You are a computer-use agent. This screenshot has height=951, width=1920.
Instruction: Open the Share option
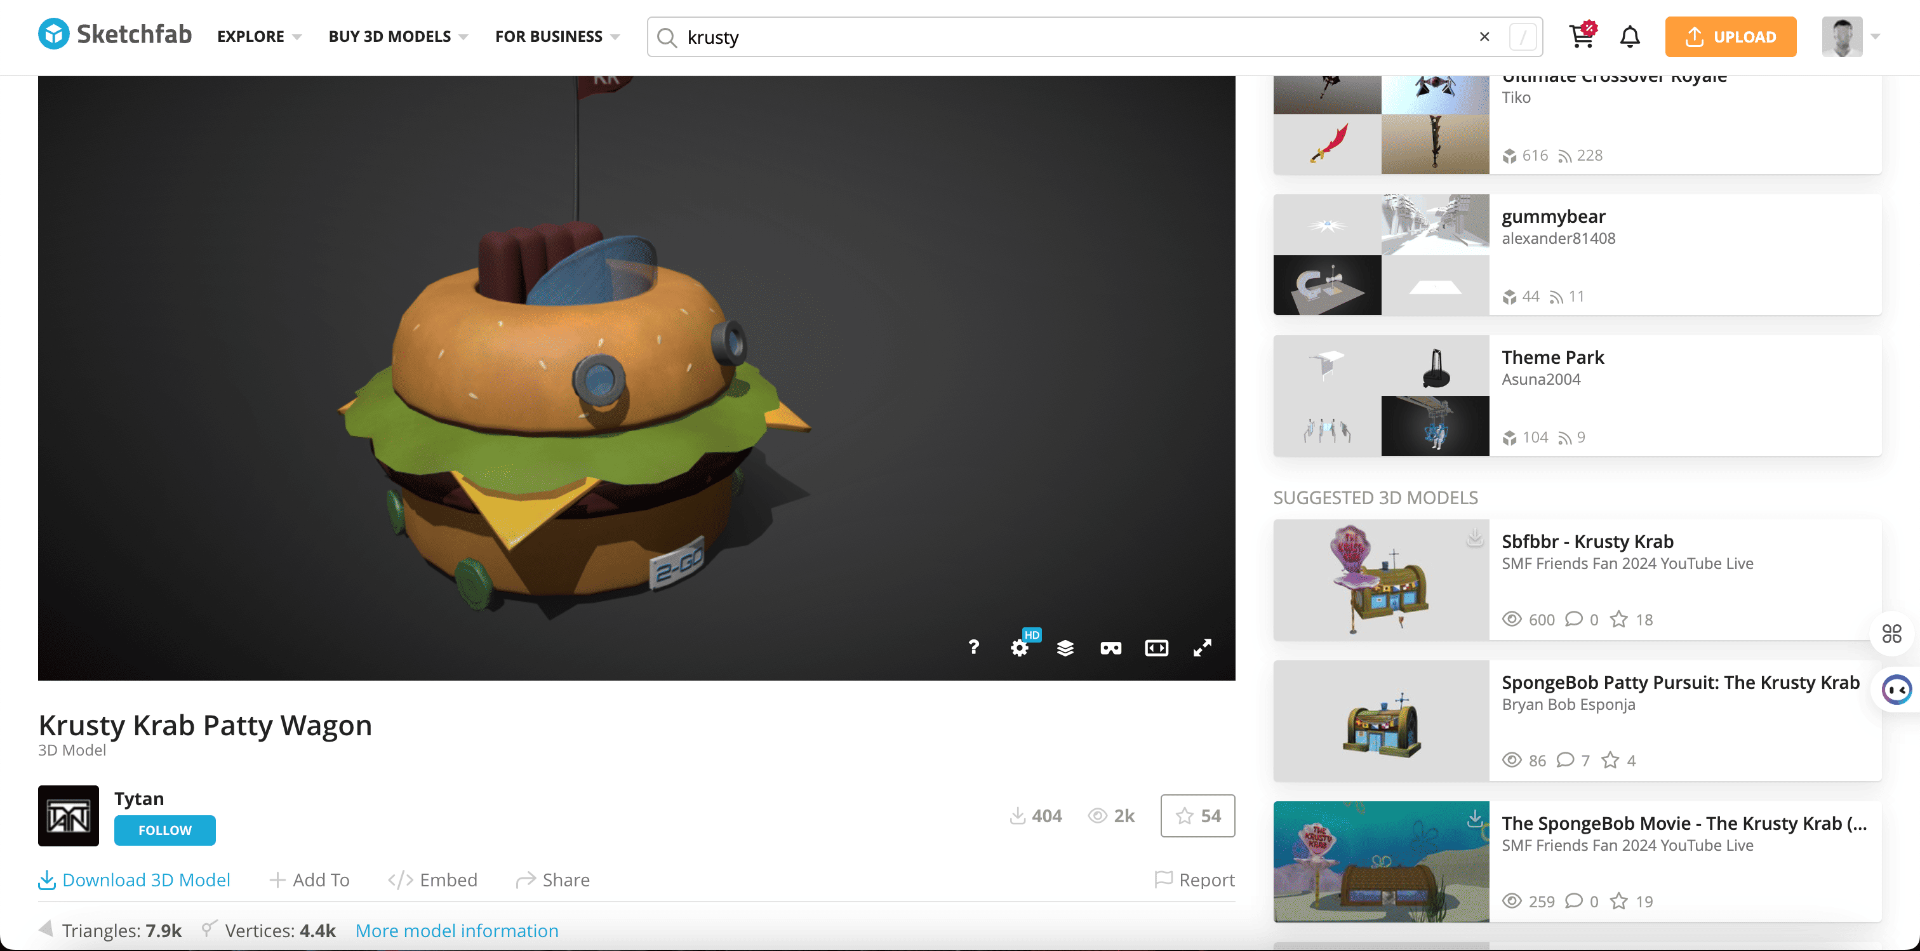click(553, 880)
